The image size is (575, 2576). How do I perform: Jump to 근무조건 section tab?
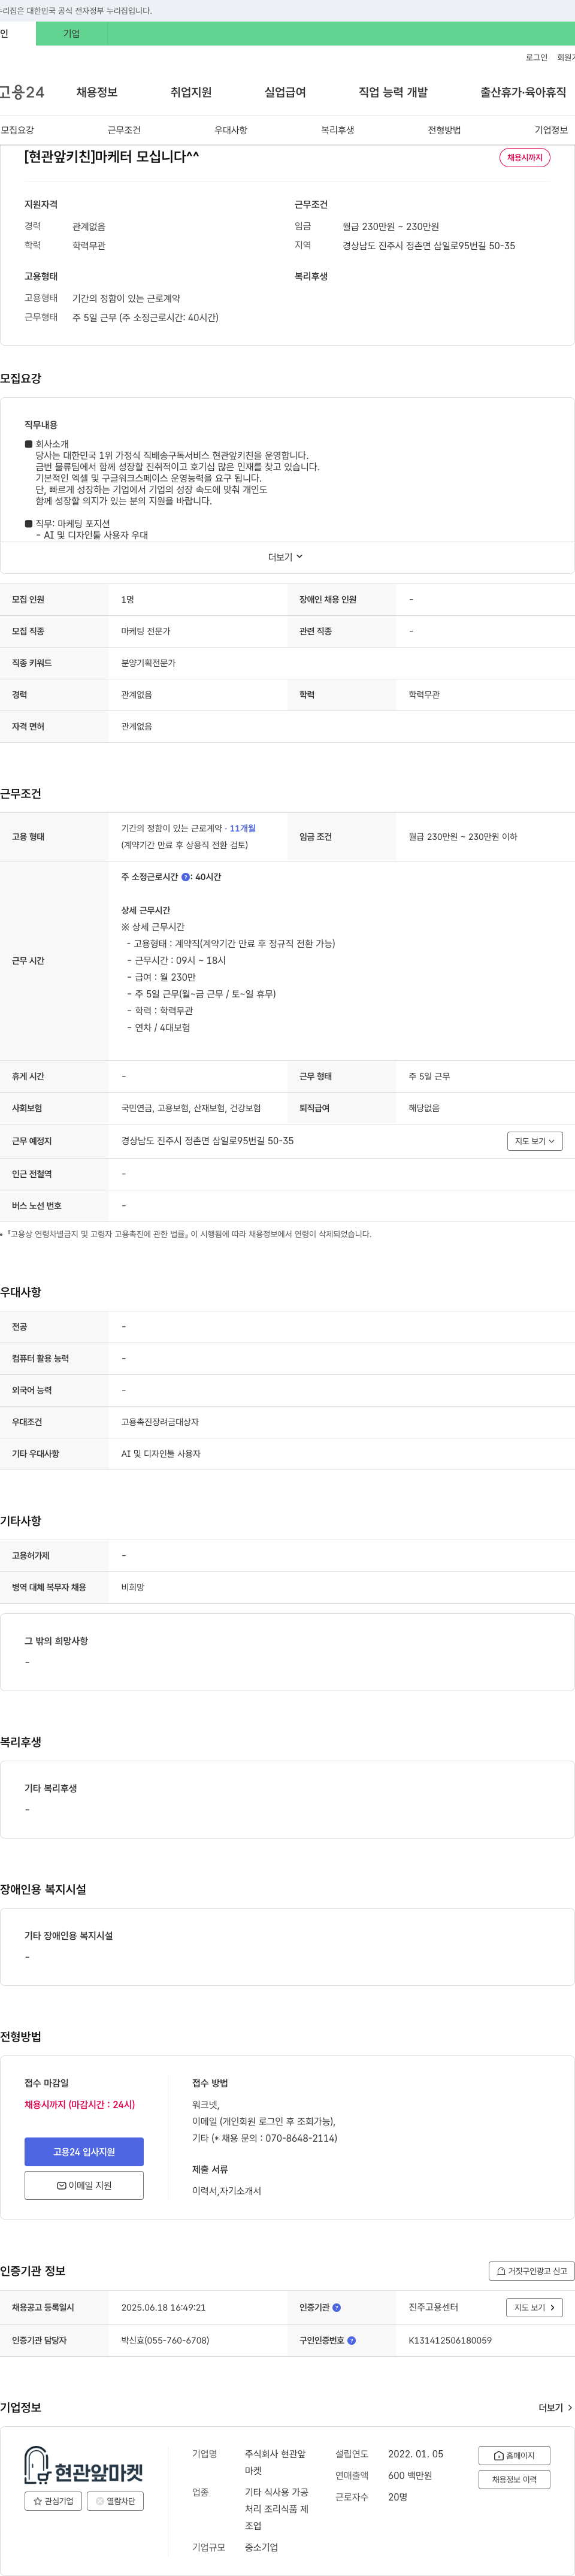pos(124,130)
